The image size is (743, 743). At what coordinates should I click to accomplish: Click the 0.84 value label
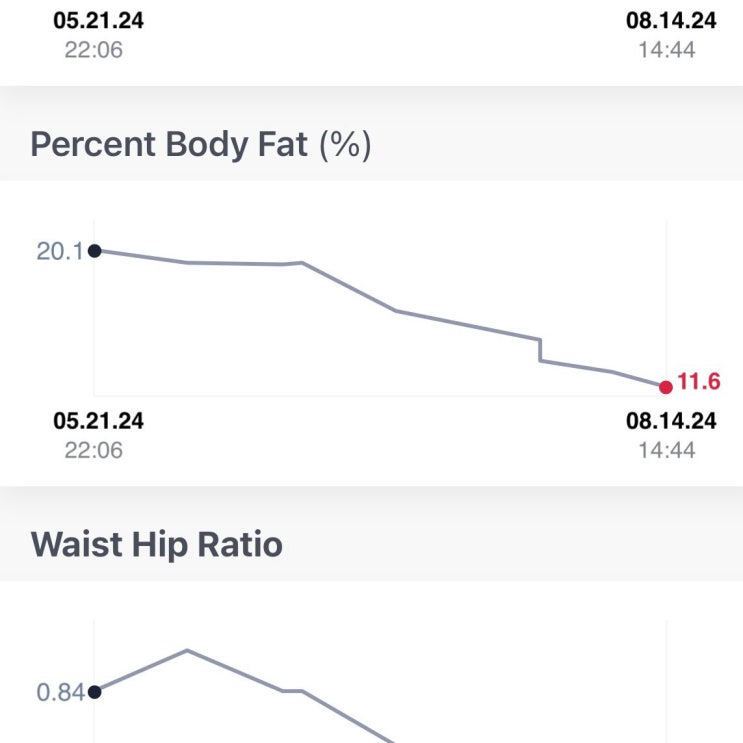[59, 692]
